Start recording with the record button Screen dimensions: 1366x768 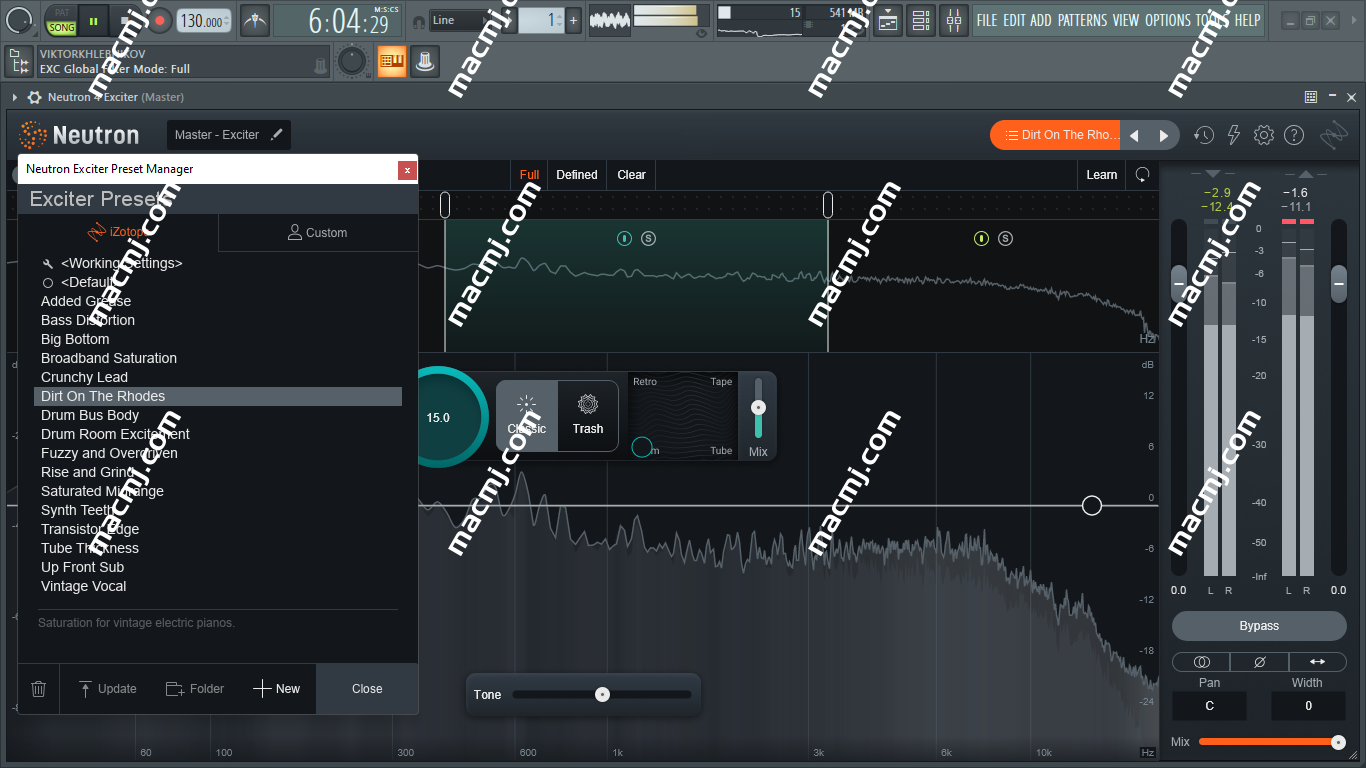pos(158,20)
